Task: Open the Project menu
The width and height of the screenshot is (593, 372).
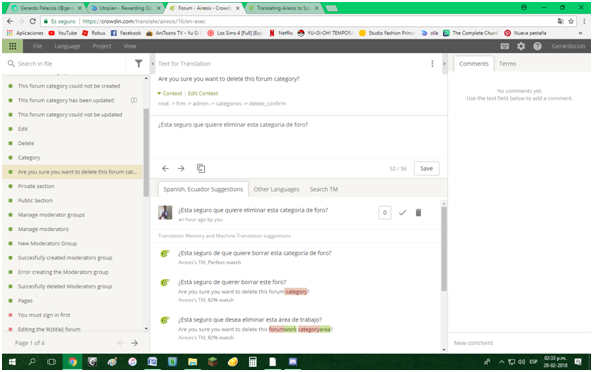Action: tap(102, 46)
